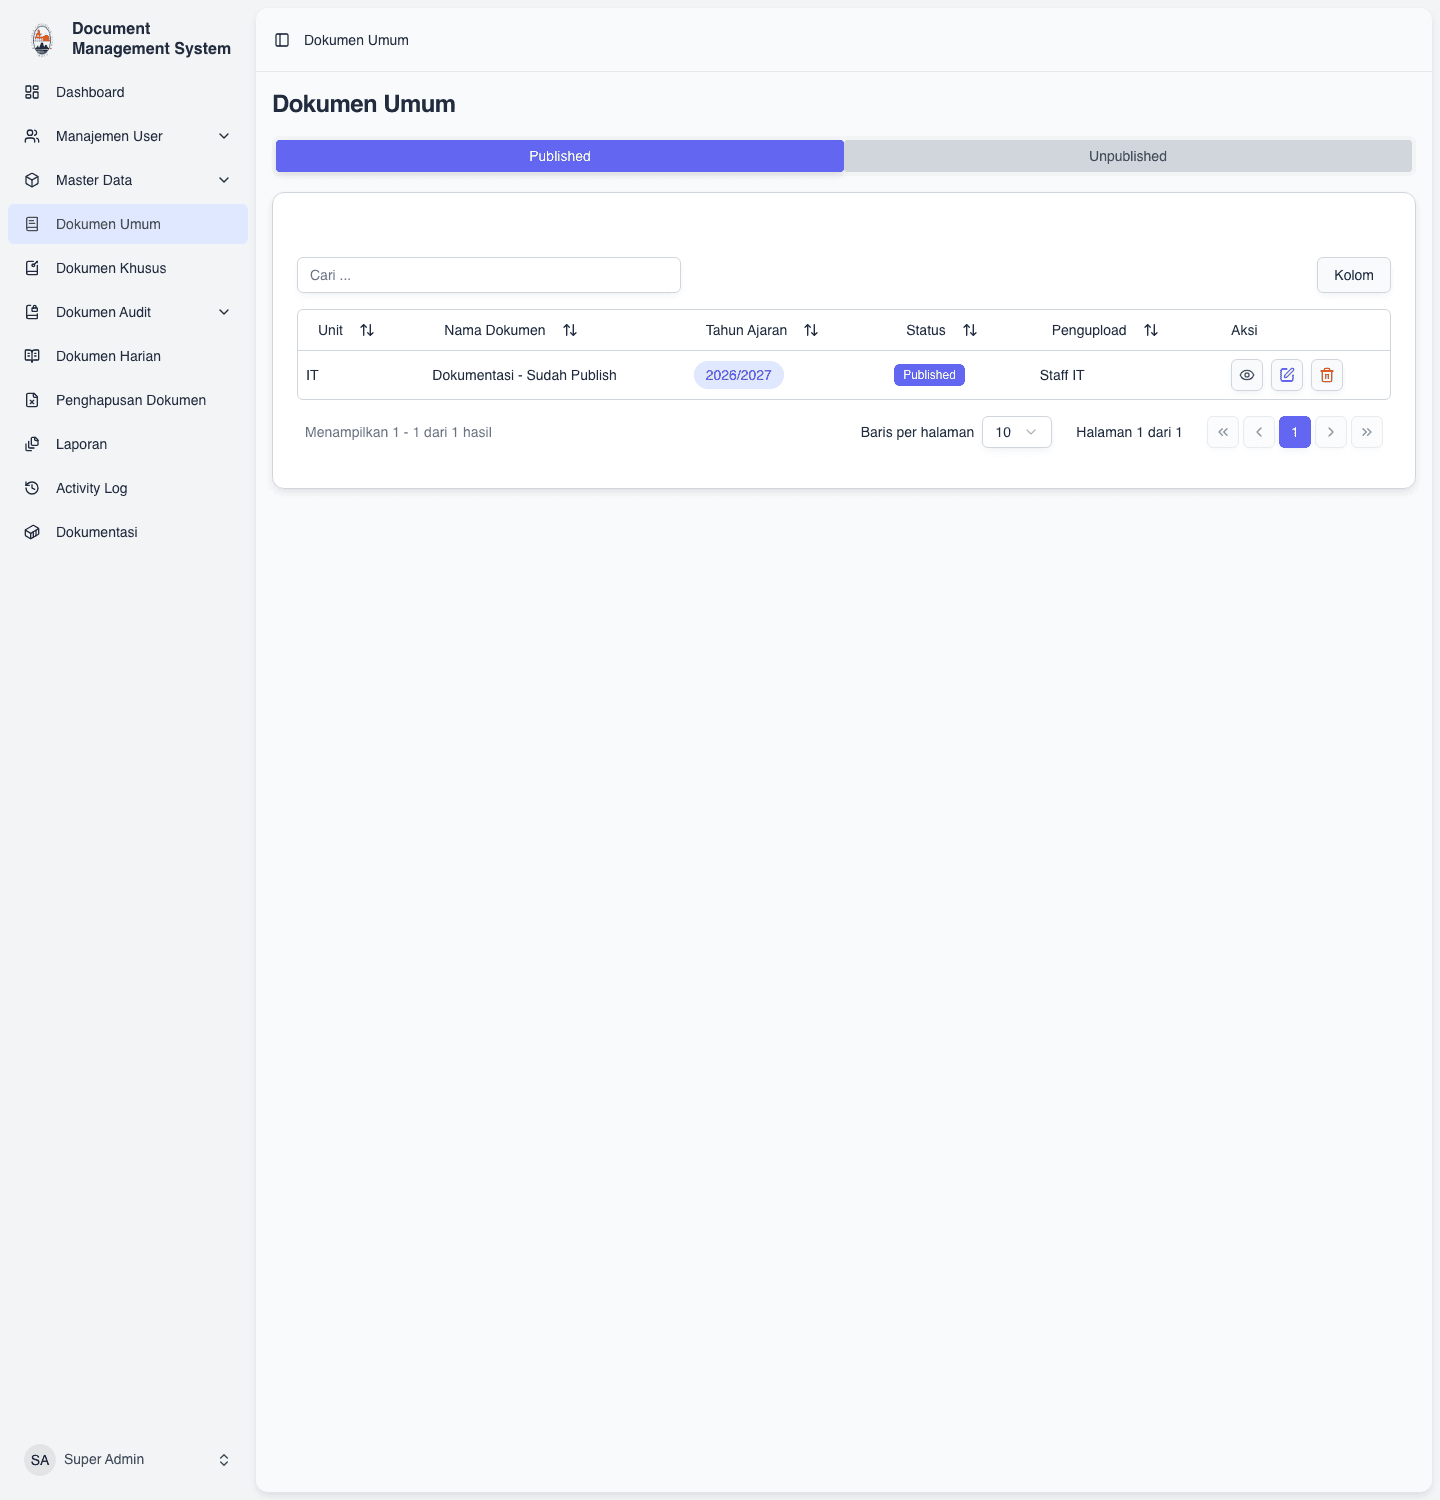Delete the Dokumentasi - Sudah Publish row
Viewport: 1440px width, 1500px height.
1327,375
